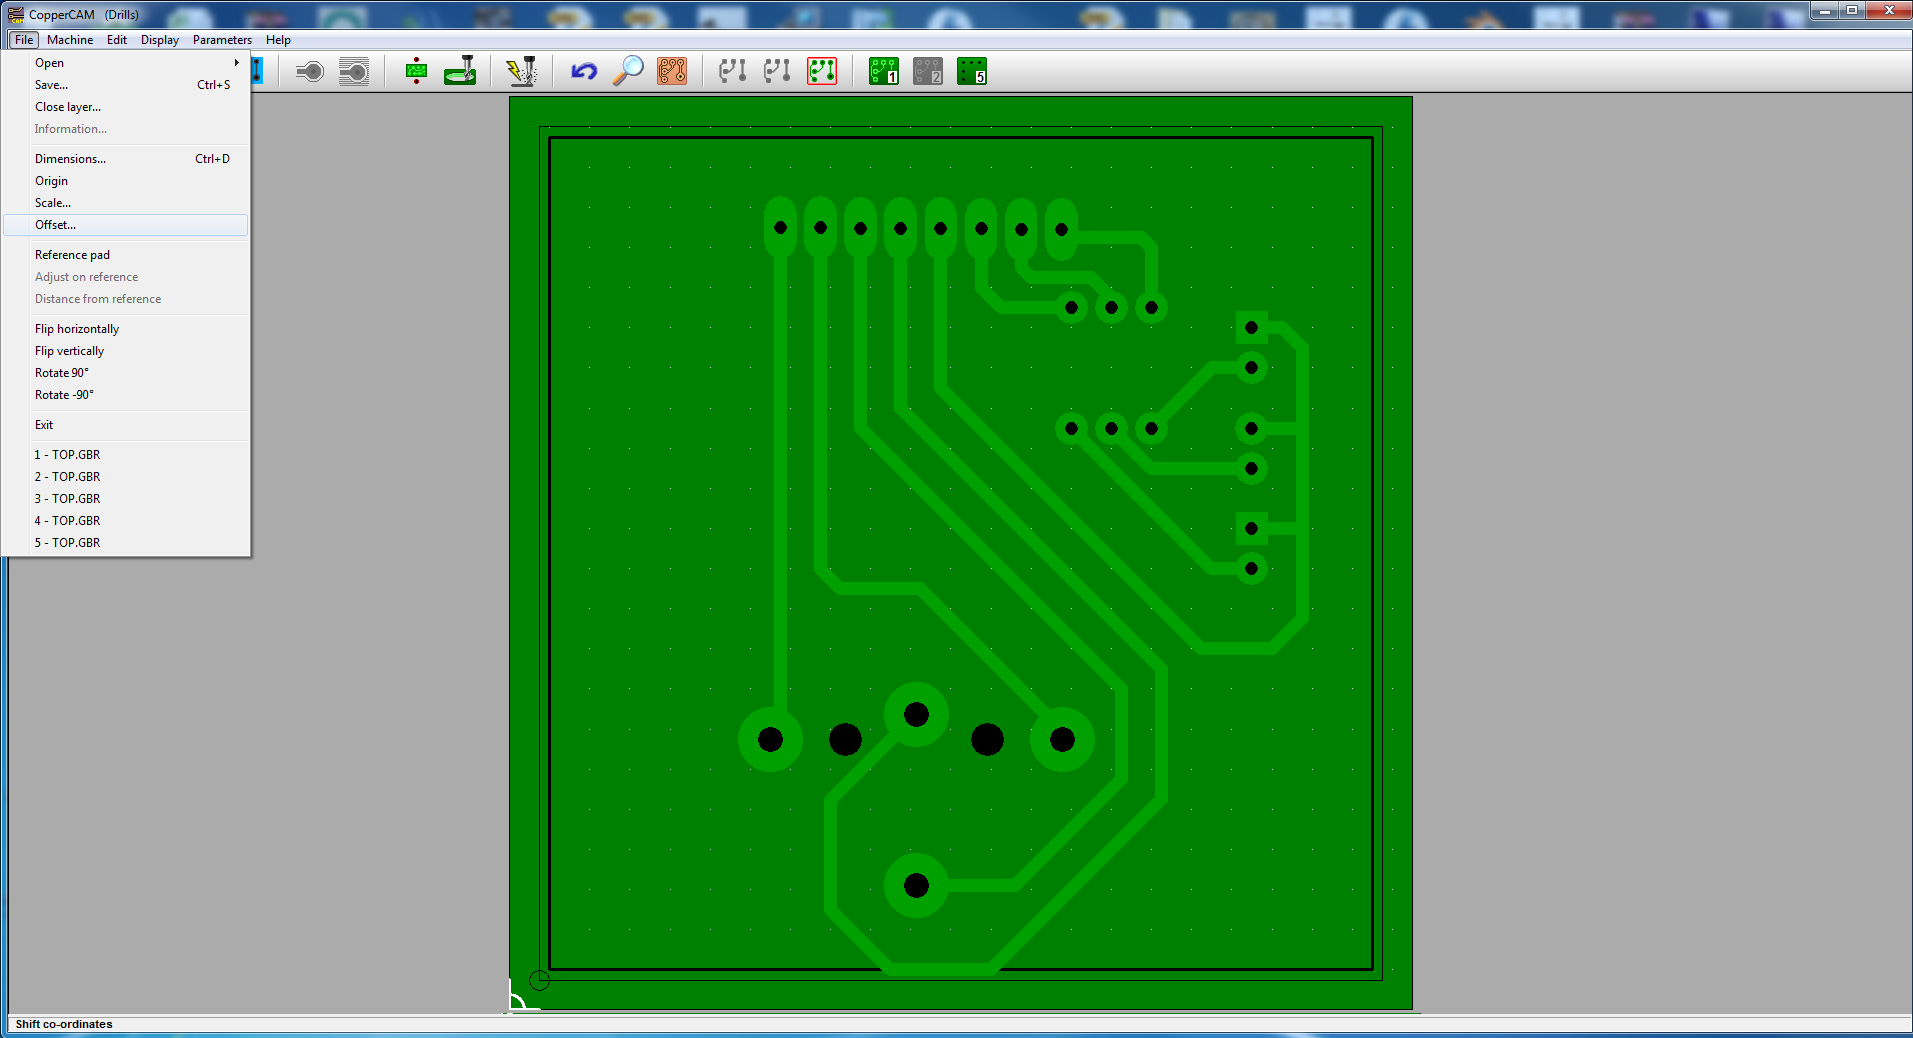Viewport: 1913px width, 1038px height.
Task: Select the spark engraving simulation icon
Action: 522,71
